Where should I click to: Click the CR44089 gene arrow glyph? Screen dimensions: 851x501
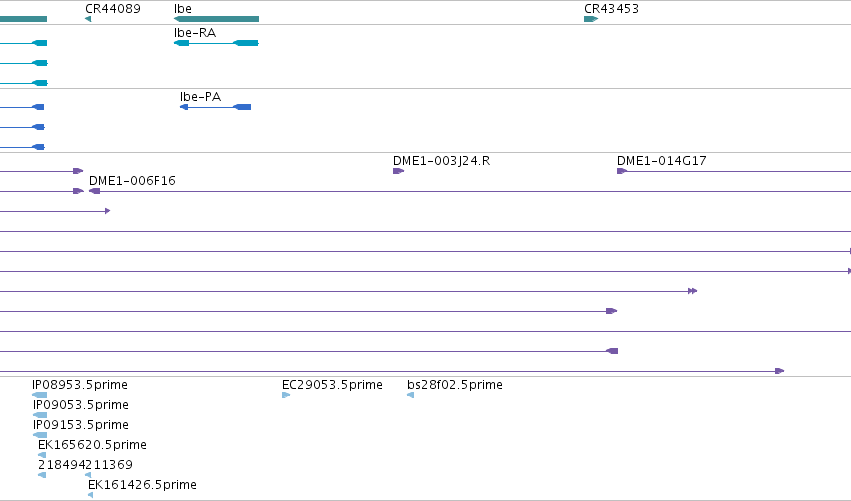point(88,19)
